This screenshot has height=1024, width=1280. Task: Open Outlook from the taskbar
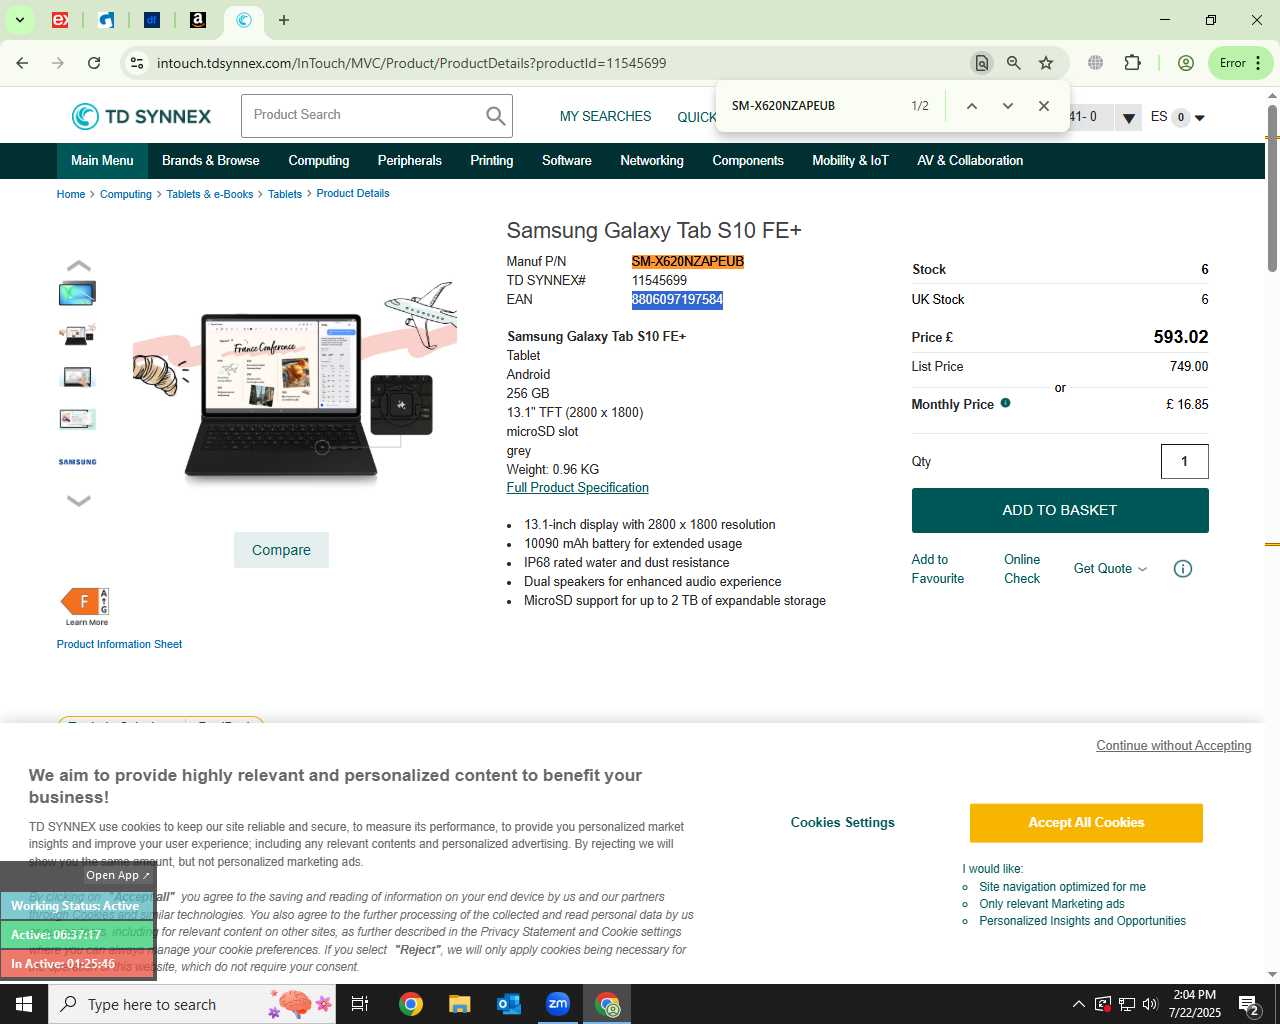click(508, 1004)
